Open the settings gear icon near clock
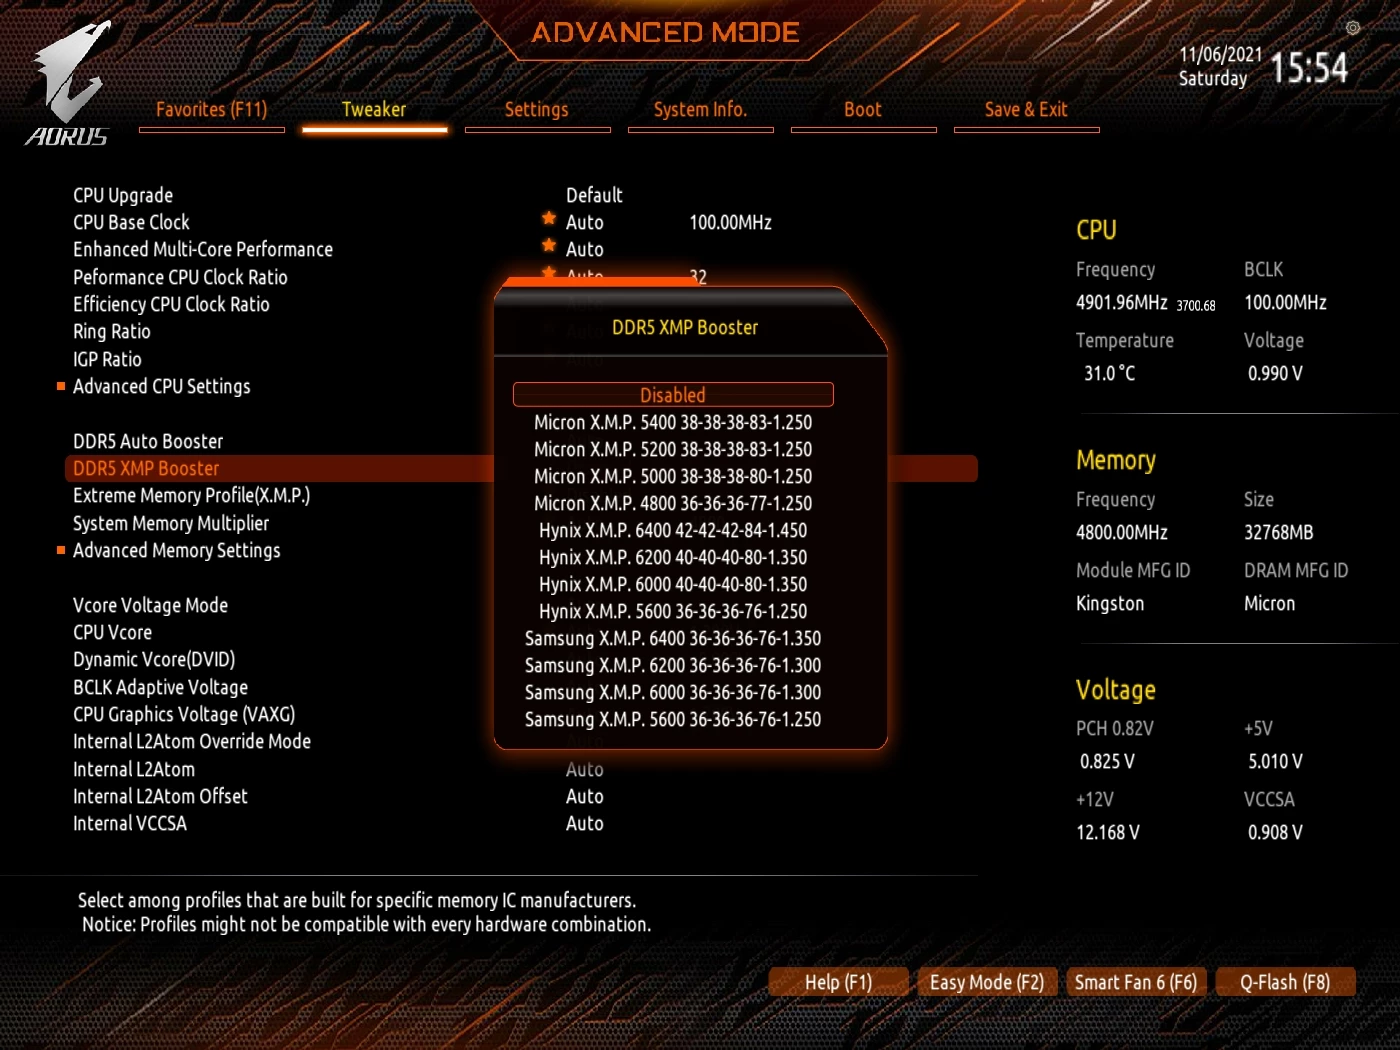Screen dimensions: 1400x1050 (1353, 28)
